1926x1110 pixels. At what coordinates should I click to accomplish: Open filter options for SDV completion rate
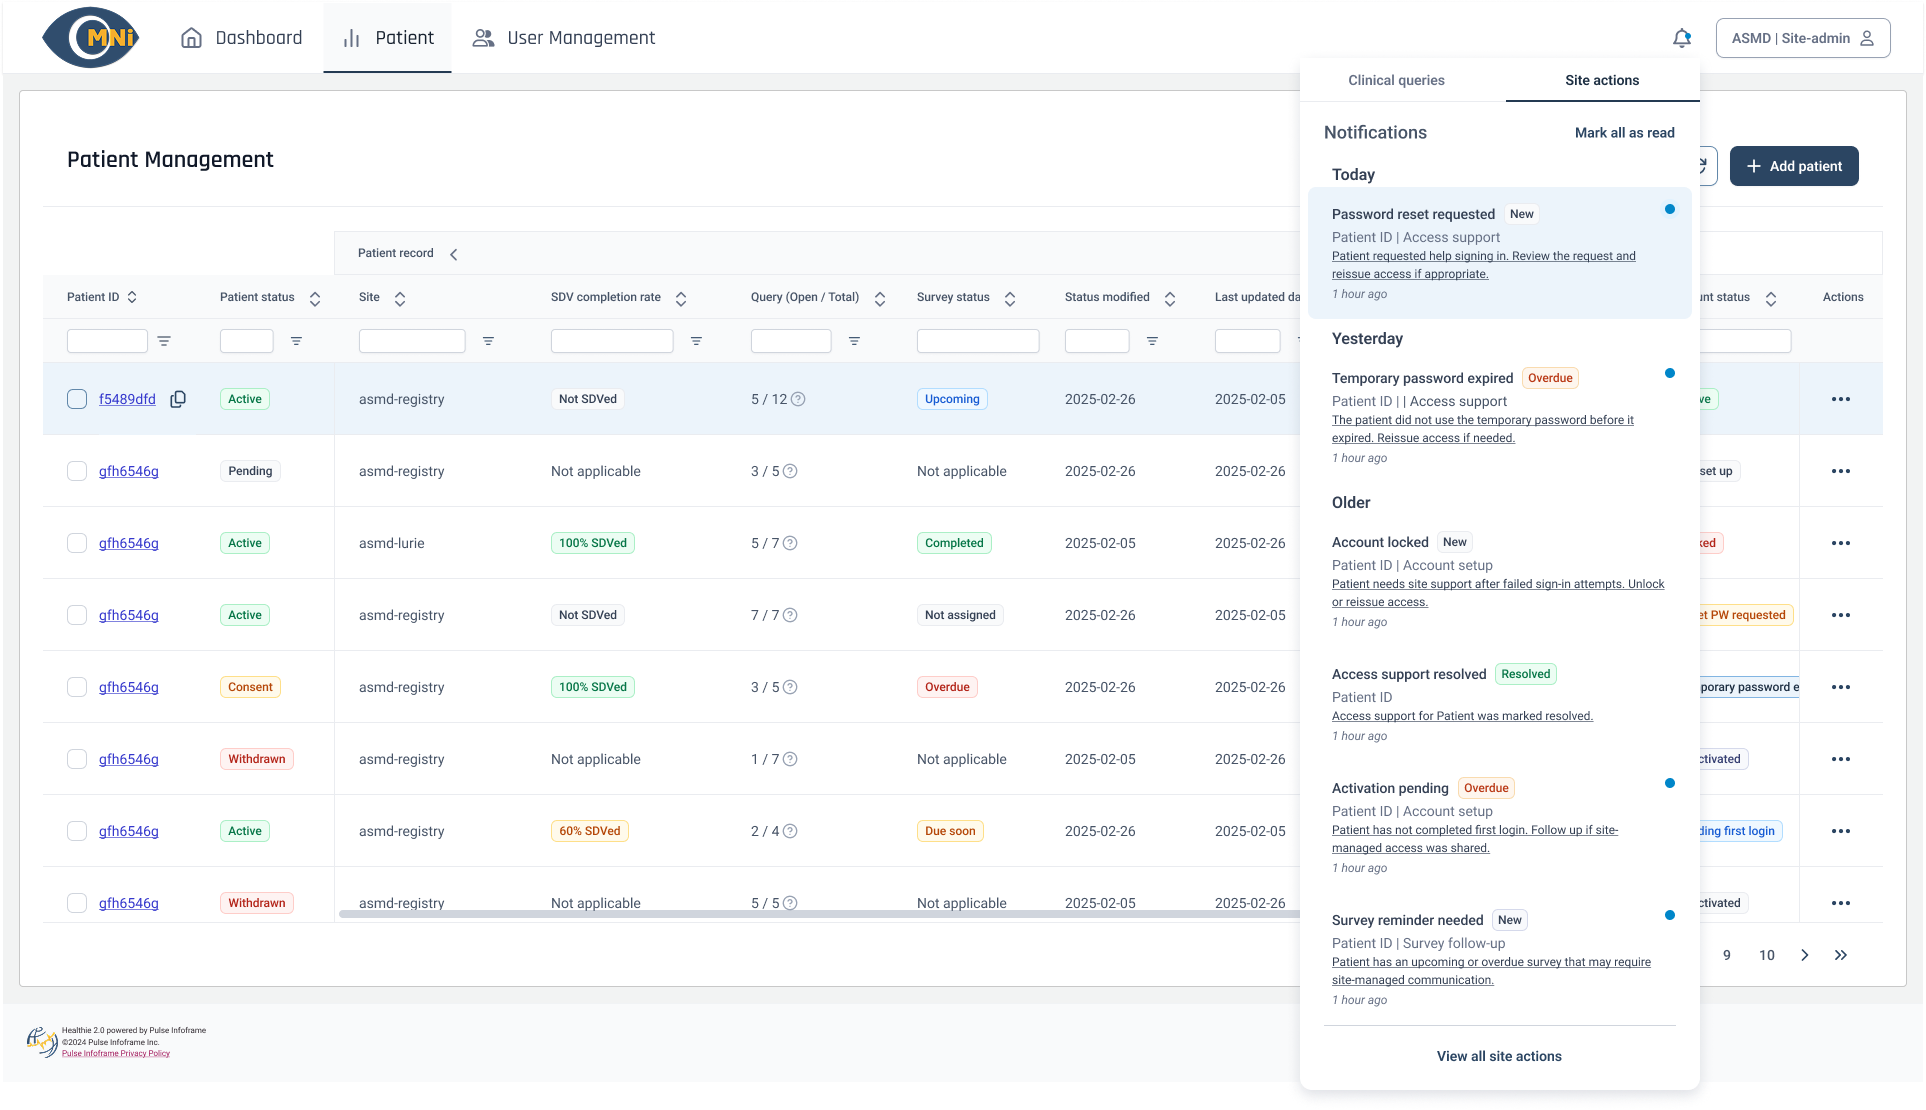click(x=696, y=341)
